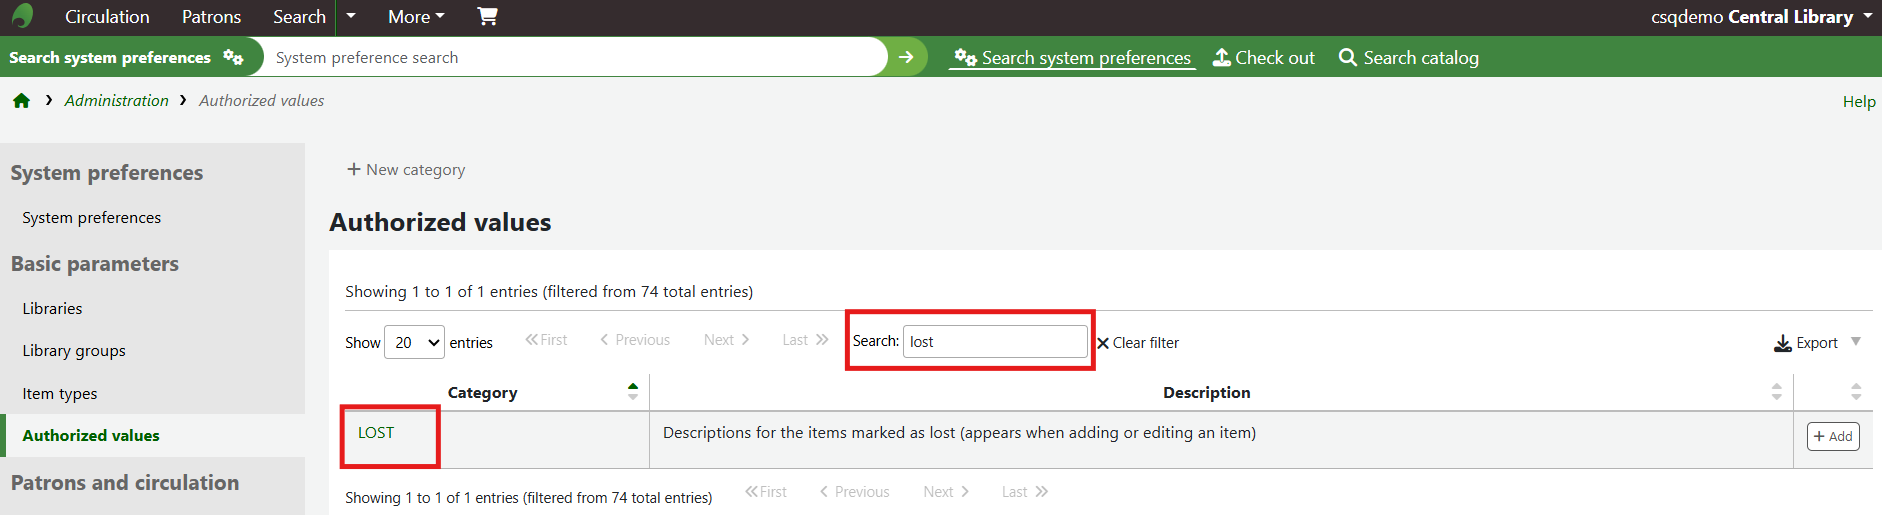Open the Circulation menu

(x=107, y=17)
